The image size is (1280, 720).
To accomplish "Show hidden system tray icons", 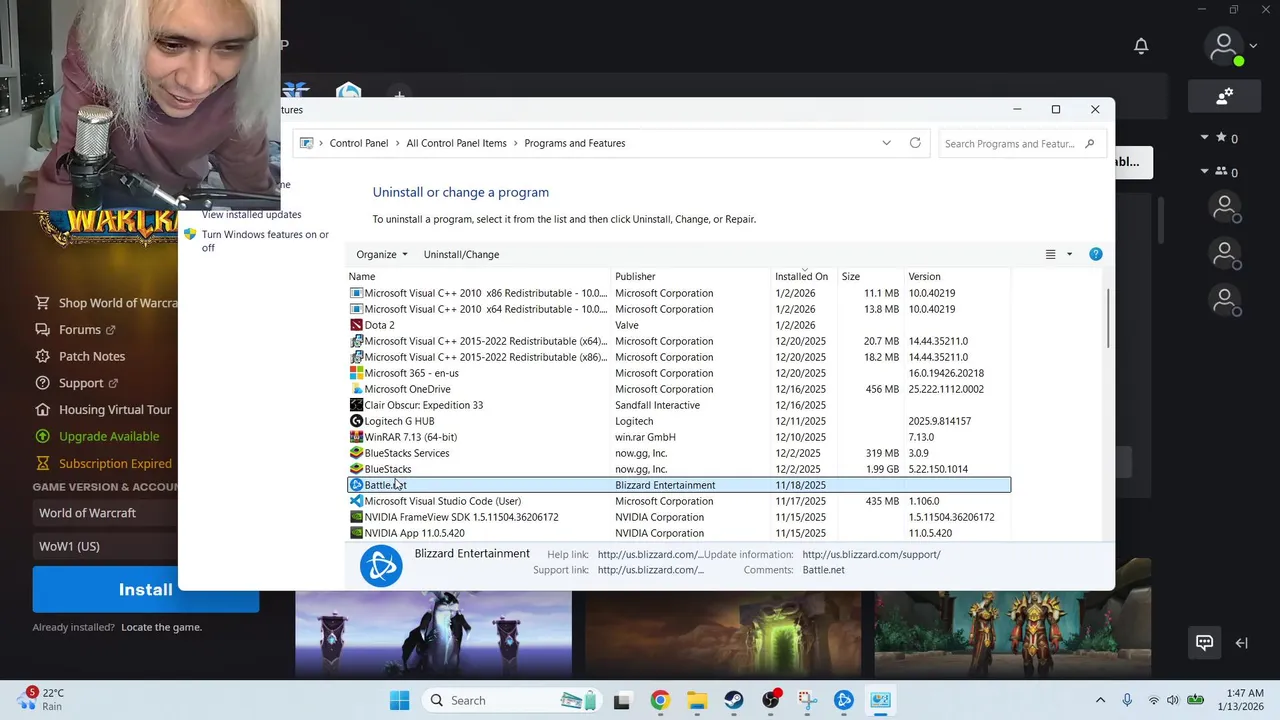I will [1100, 700].
